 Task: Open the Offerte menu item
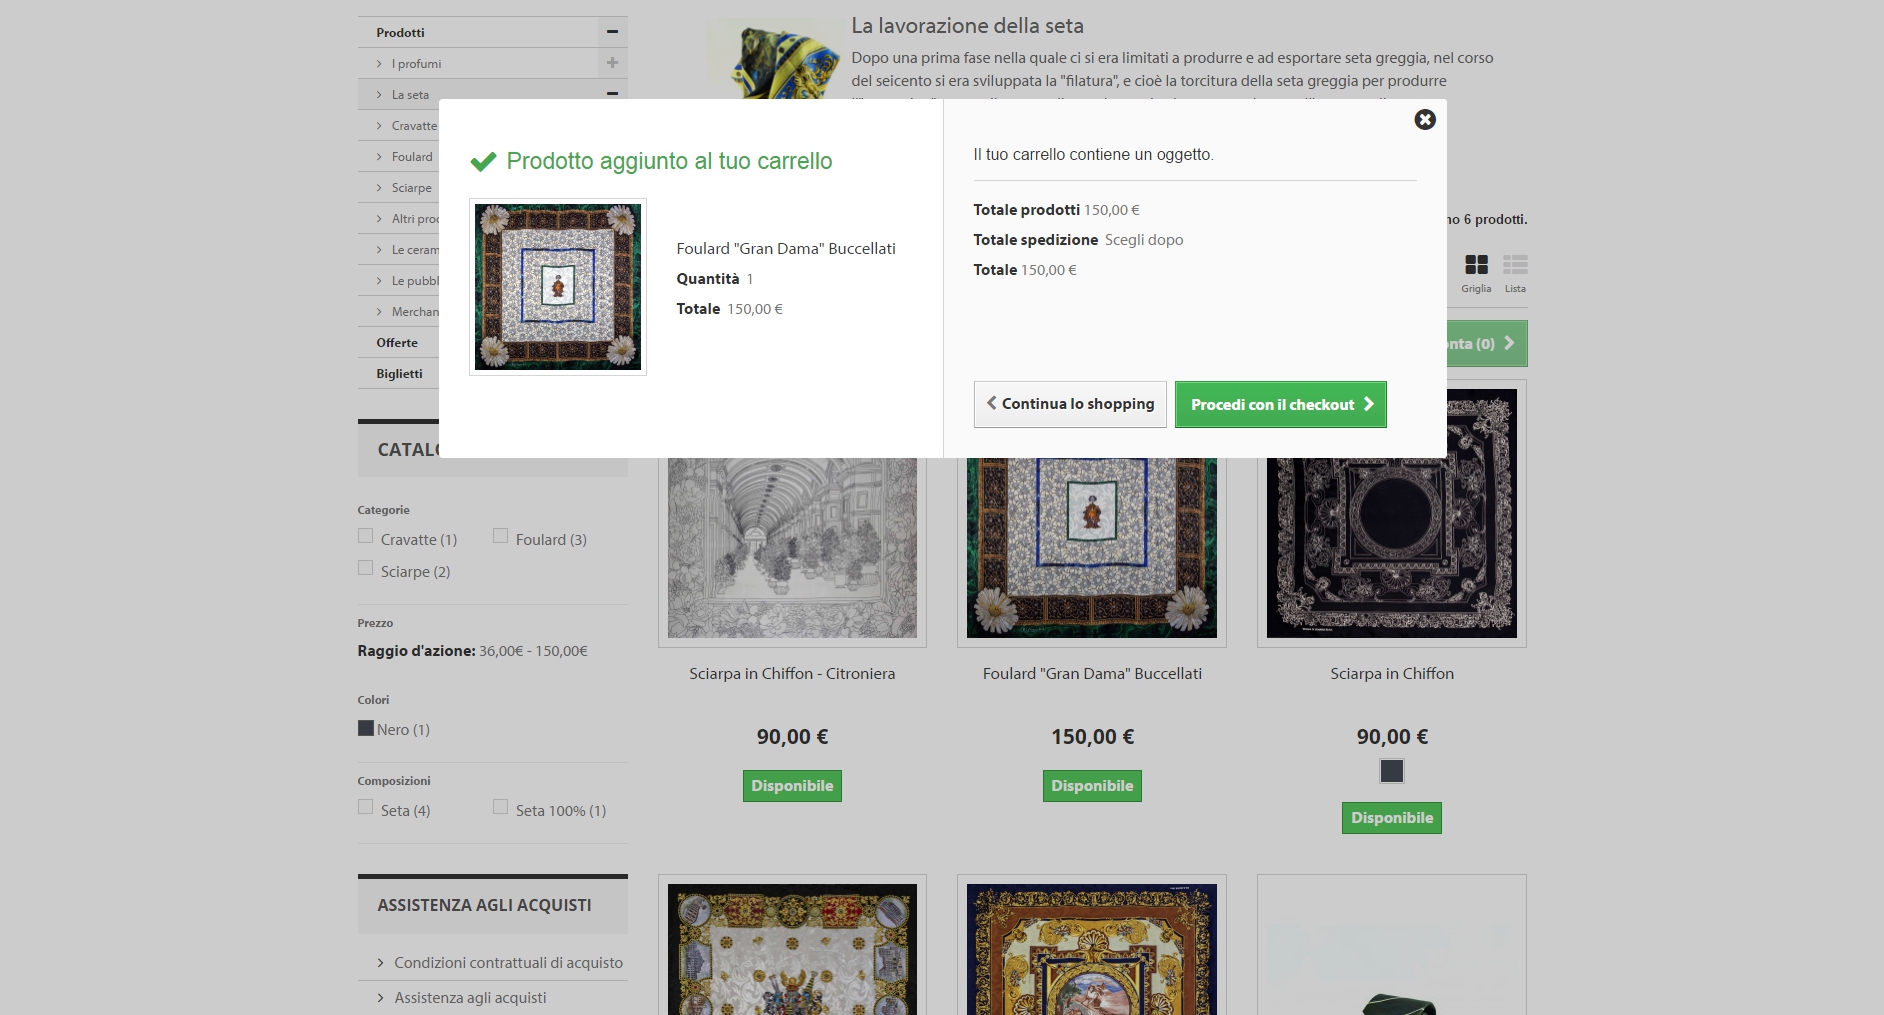[x=397, y=343]
